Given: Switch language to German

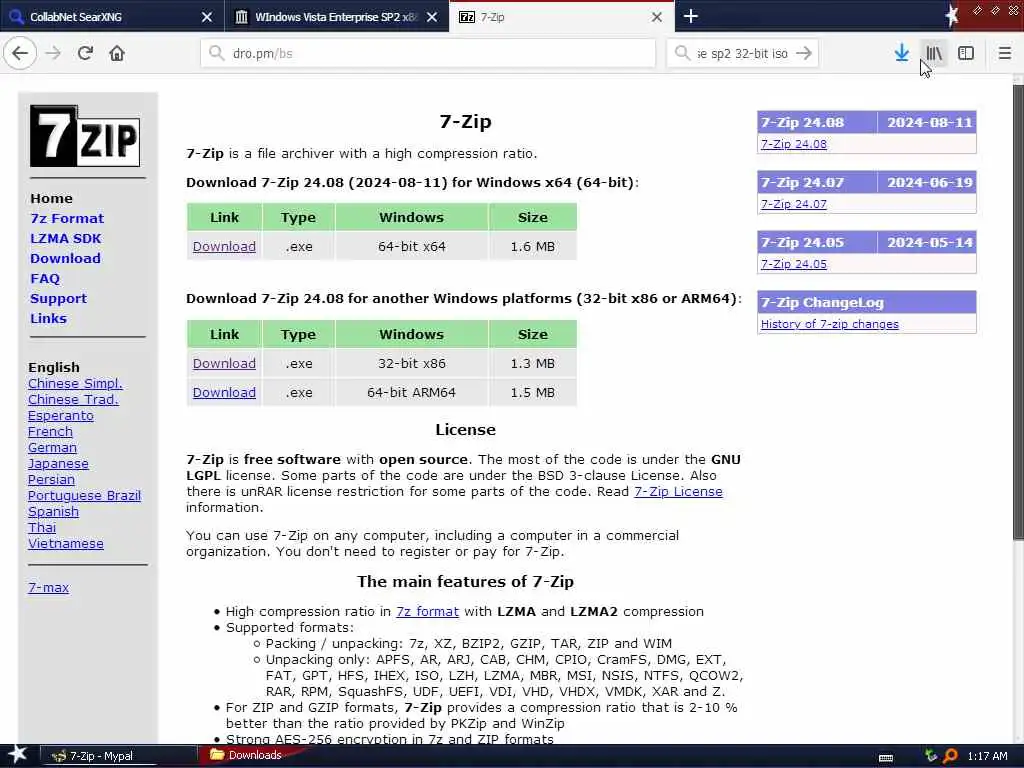Looking at the screenshot, I should point(52,447).
